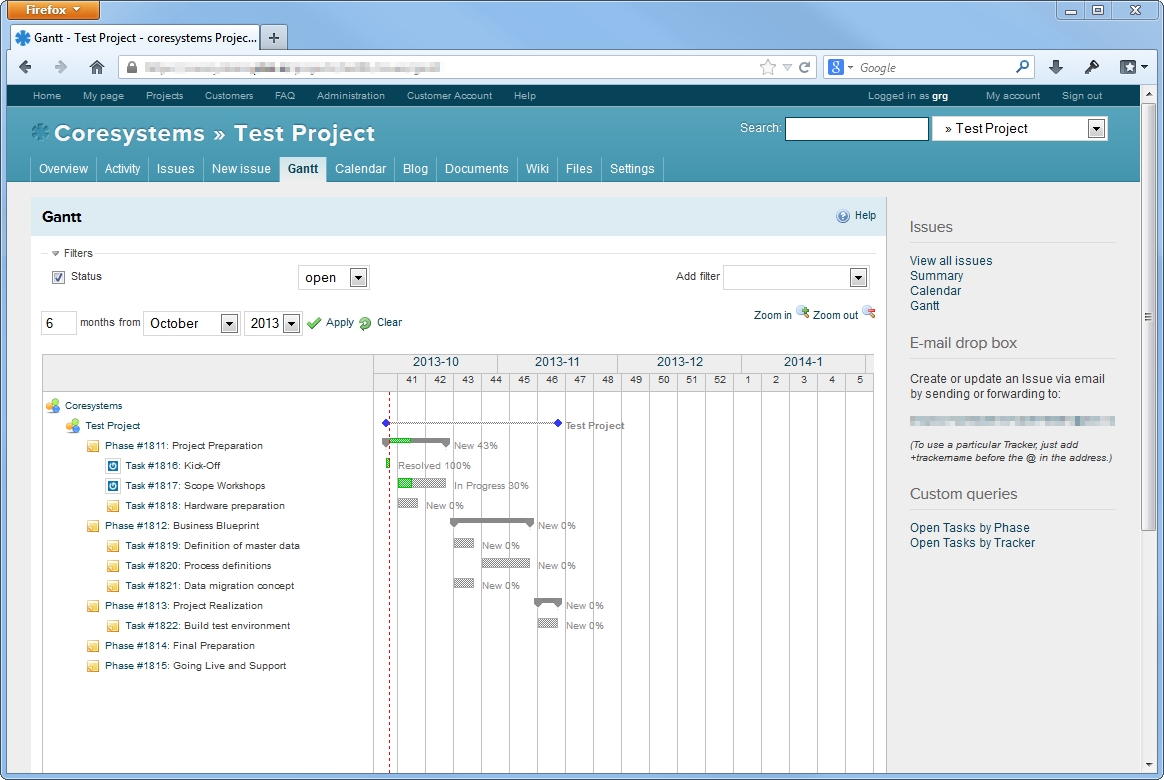1164x780 pixels.
Task: Click the browser forward arrow
Action: 61,68
